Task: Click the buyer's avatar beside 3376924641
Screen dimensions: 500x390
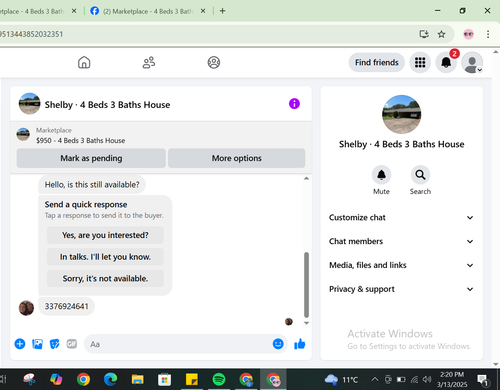Action: tap(26, 308)
